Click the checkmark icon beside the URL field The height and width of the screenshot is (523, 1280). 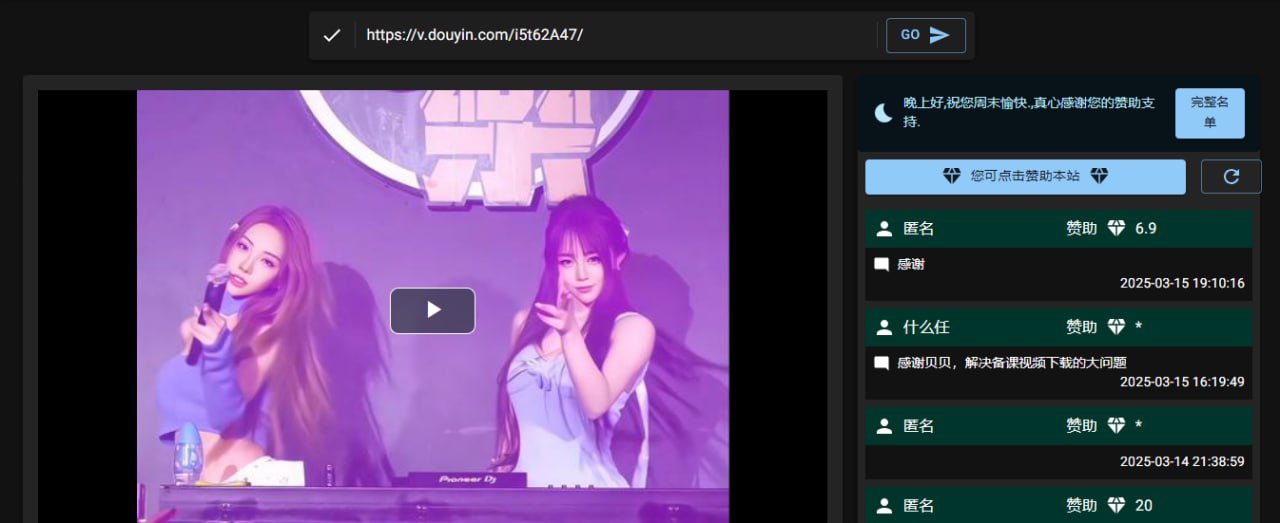332,35
